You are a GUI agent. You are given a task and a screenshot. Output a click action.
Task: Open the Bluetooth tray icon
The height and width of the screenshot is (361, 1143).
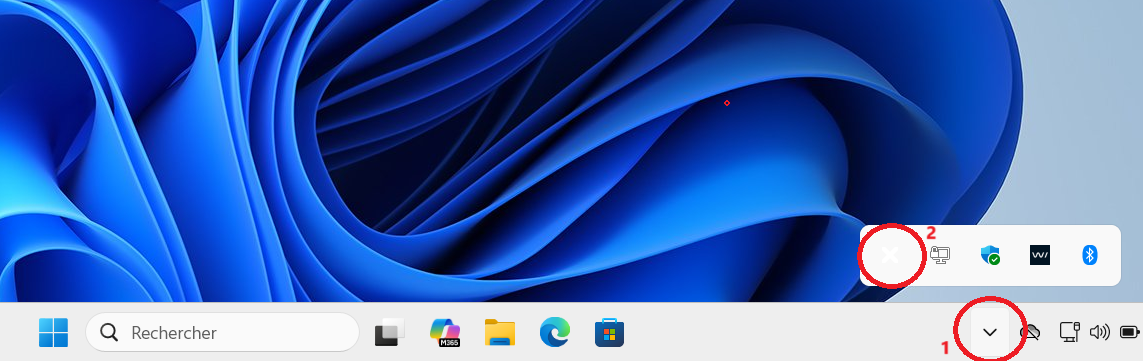[1090, 255]
